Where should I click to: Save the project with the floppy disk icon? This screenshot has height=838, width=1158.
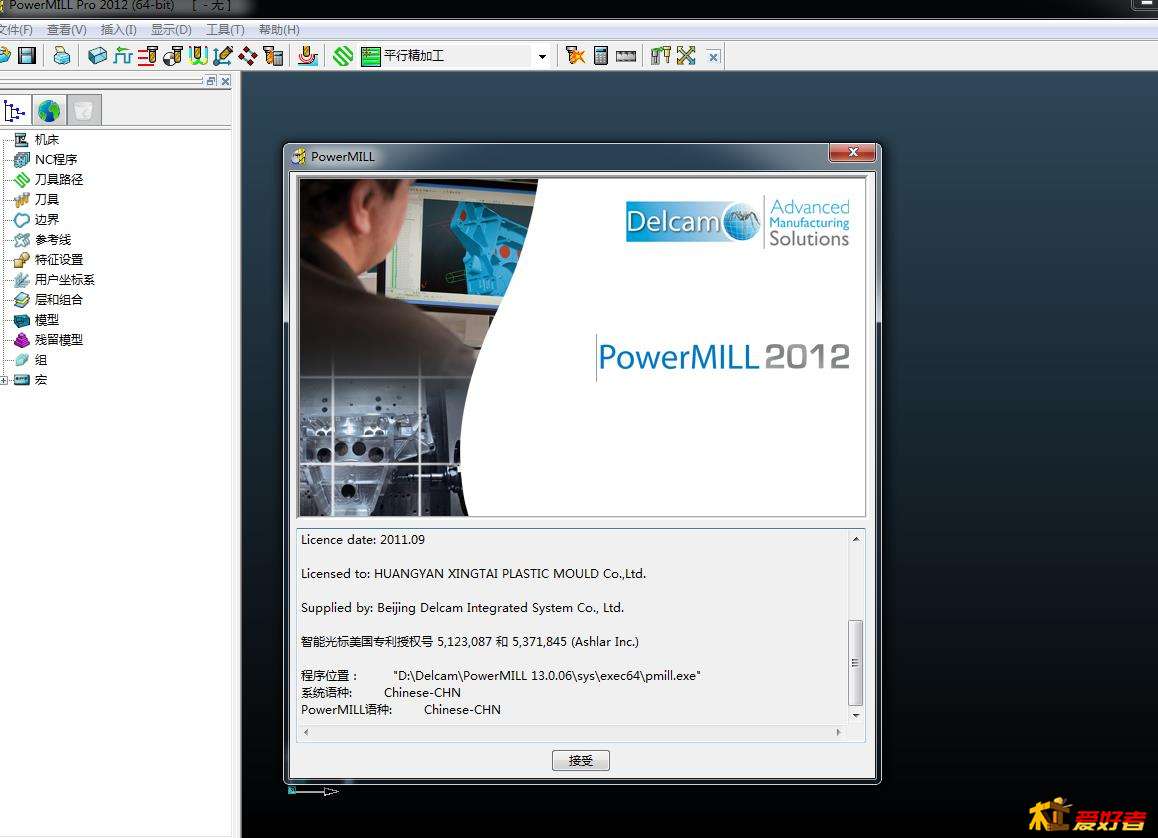(x=27, y=55)
